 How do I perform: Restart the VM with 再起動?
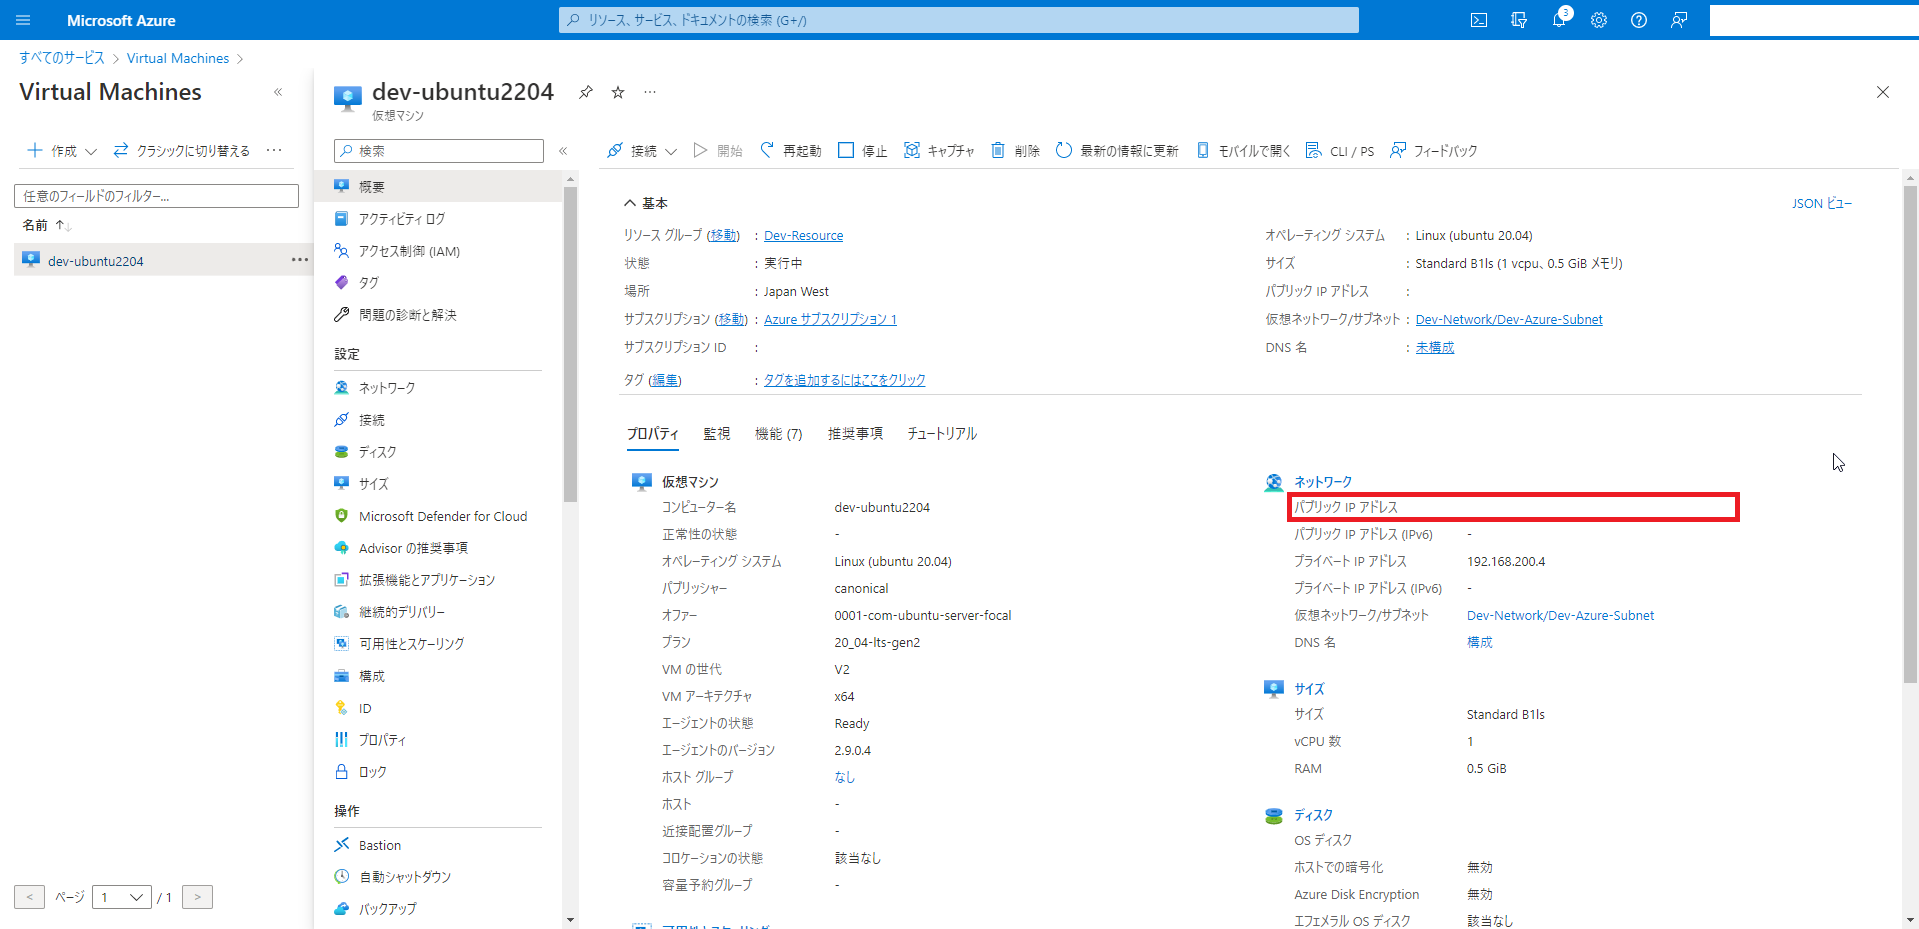(x=790, y=151)
